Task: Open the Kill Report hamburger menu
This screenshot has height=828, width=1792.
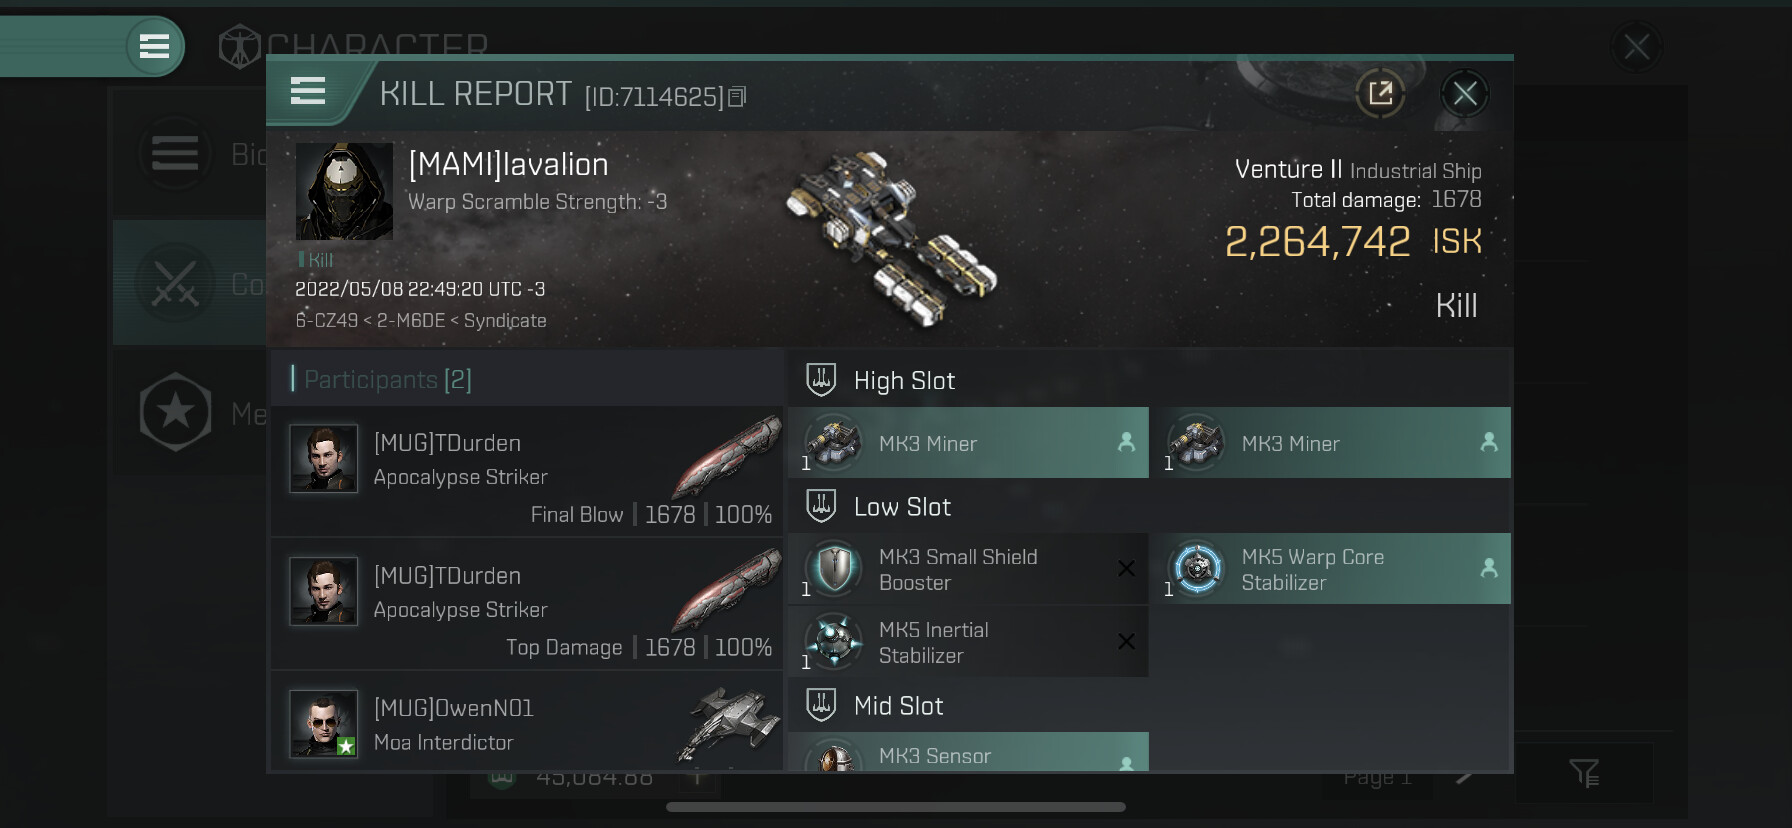Action: click(x=308, y=91)
